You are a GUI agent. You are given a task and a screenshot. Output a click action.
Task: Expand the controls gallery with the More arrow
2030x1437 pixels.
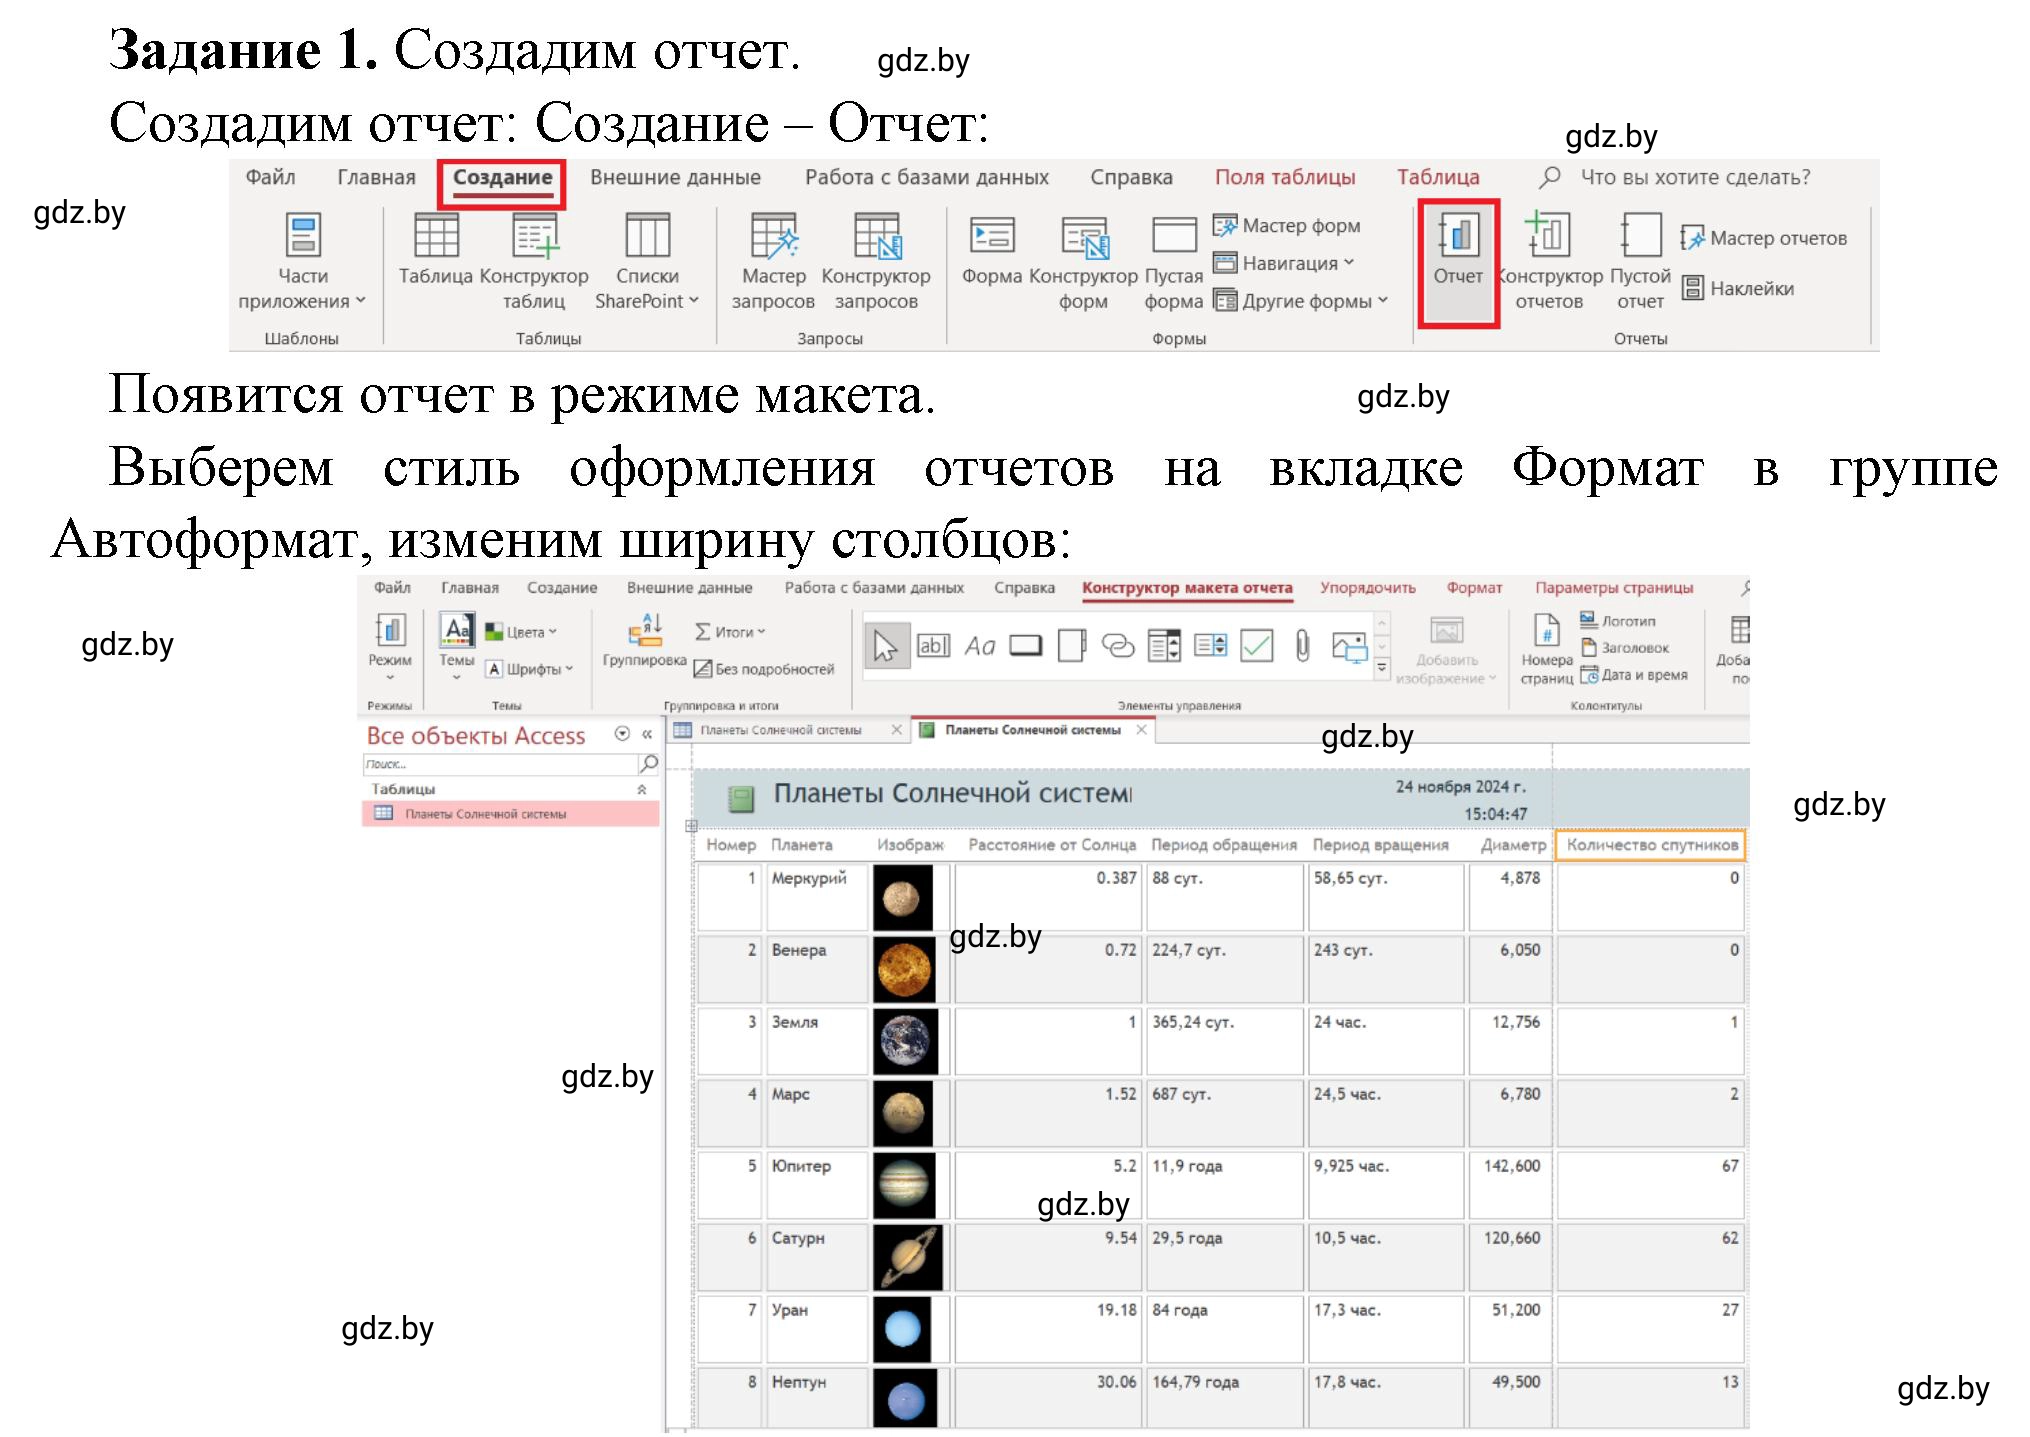[1382, 668]
